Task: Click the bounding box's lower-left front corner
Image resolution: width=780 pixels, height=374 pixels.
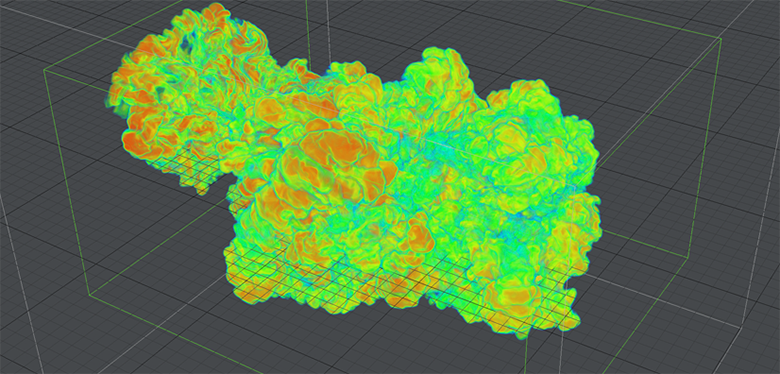Action: point(90,294)
